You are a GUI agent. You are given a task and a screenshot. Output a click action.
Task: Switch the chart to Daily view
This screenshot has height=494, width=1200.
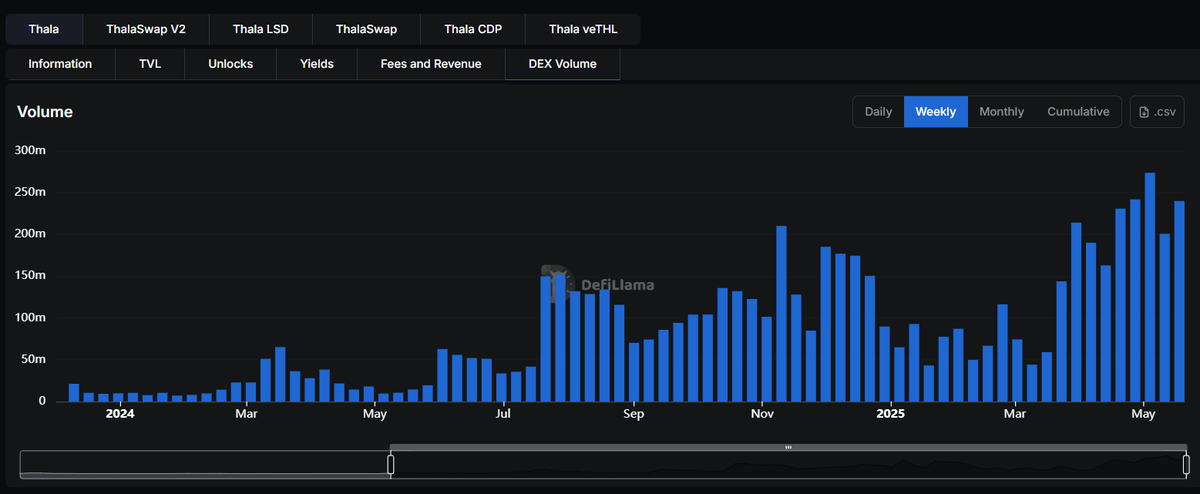click(878, 112)
